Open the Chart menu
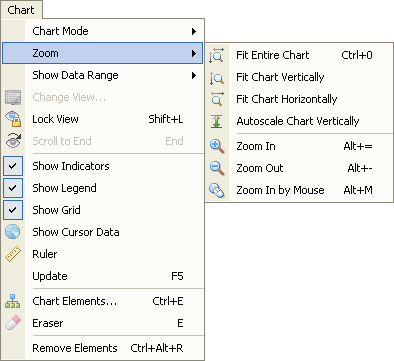Image resolution: width=394 pixels, height=361 pixels. (x=21, y=10)
